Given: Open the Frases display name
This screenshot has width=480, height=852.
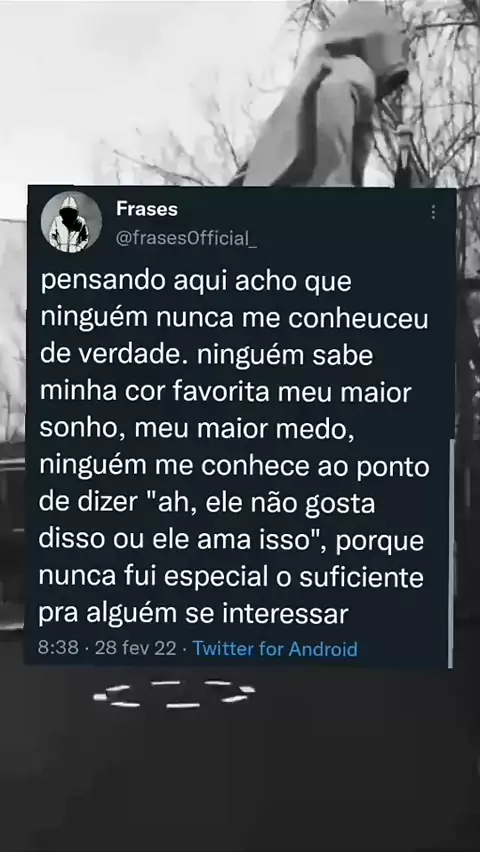Looking at the screenshot, I should tap(147, 210).
